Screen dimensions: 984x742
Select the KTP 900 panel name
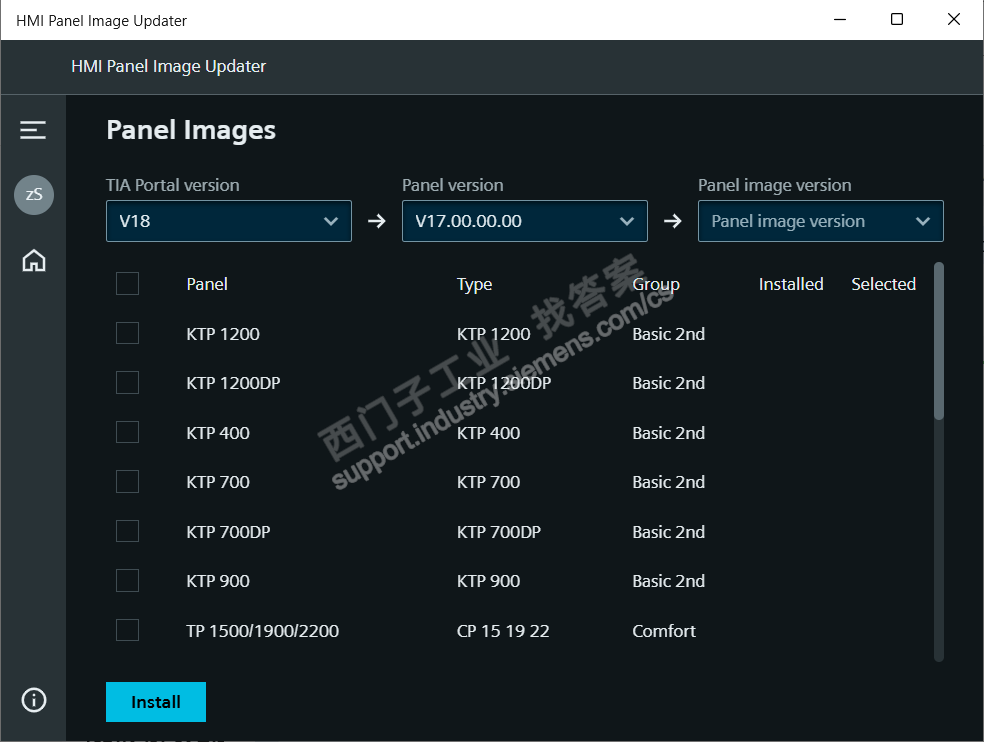click(x=218, y=581)
